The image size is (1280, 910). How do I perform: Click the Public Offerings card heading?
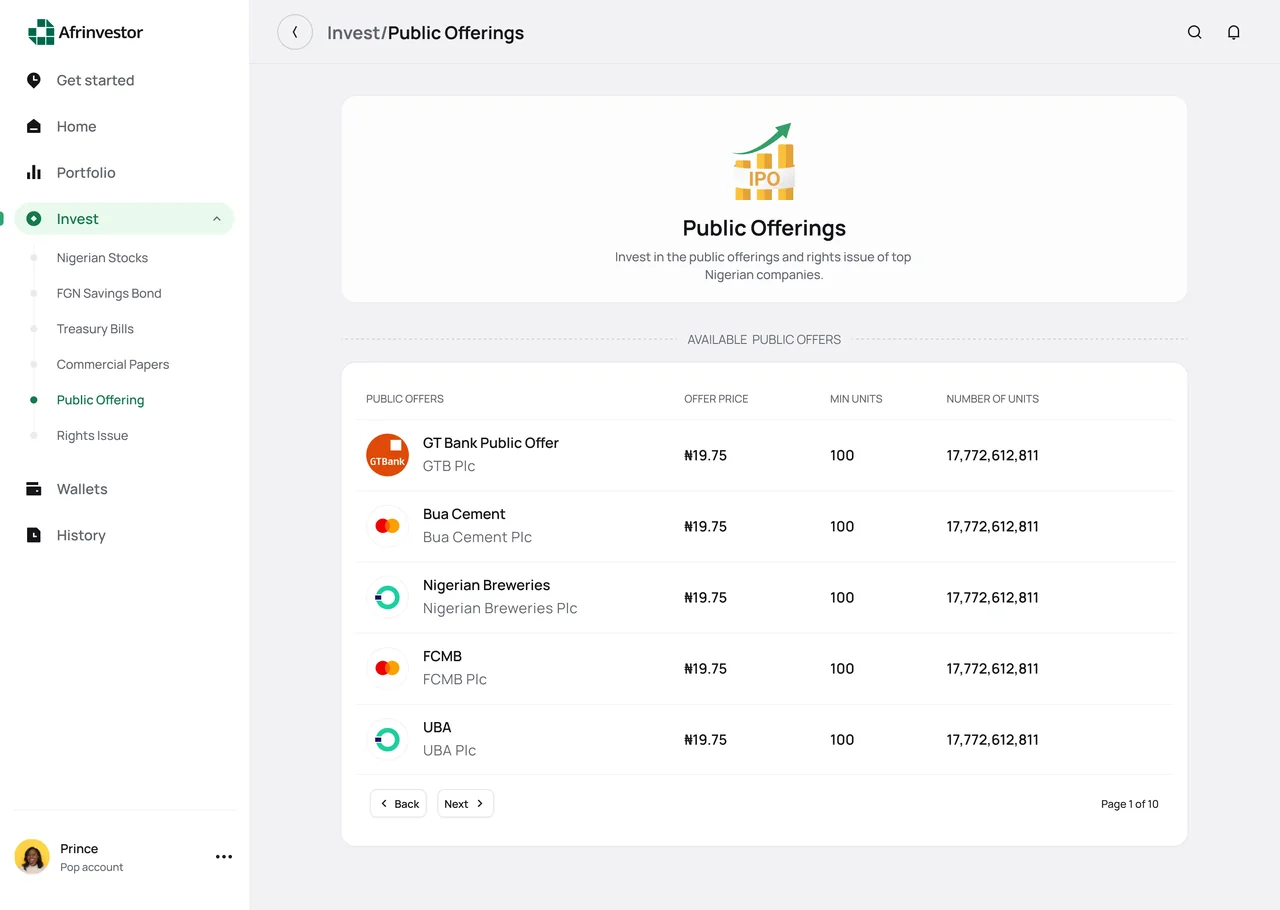pyautogui.click(x=764, y=228)
